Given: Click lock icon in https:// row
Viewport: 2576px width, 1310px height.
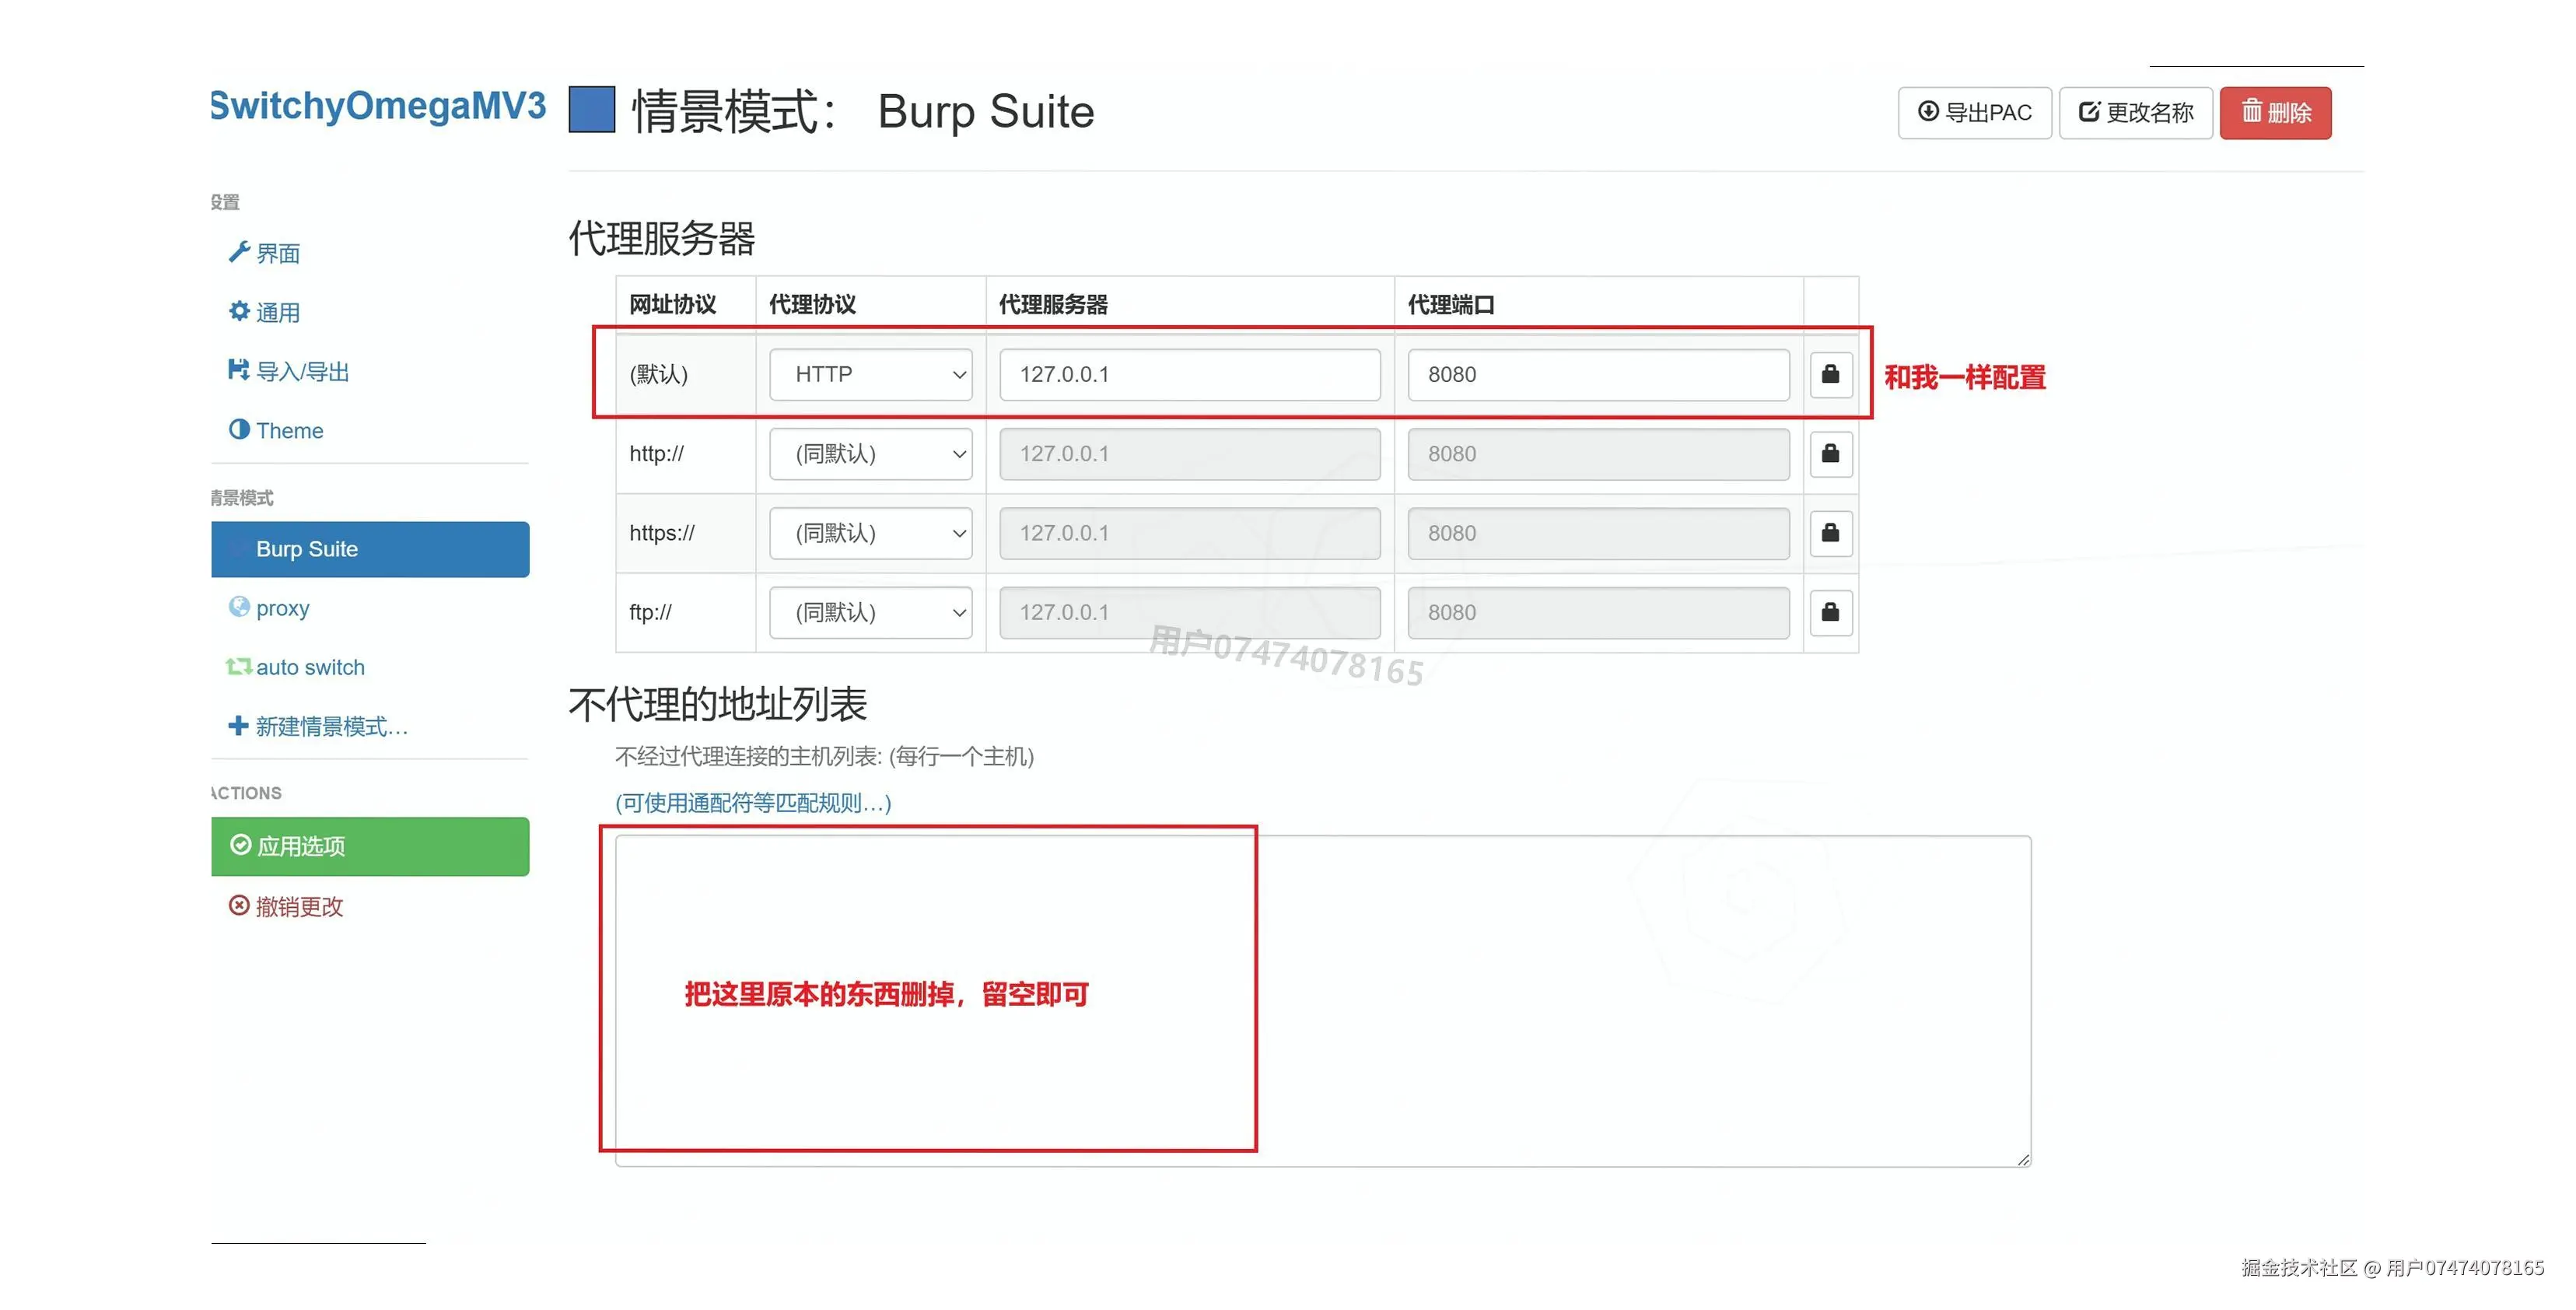Looking at the screenshot, I should click(1831, 533).
